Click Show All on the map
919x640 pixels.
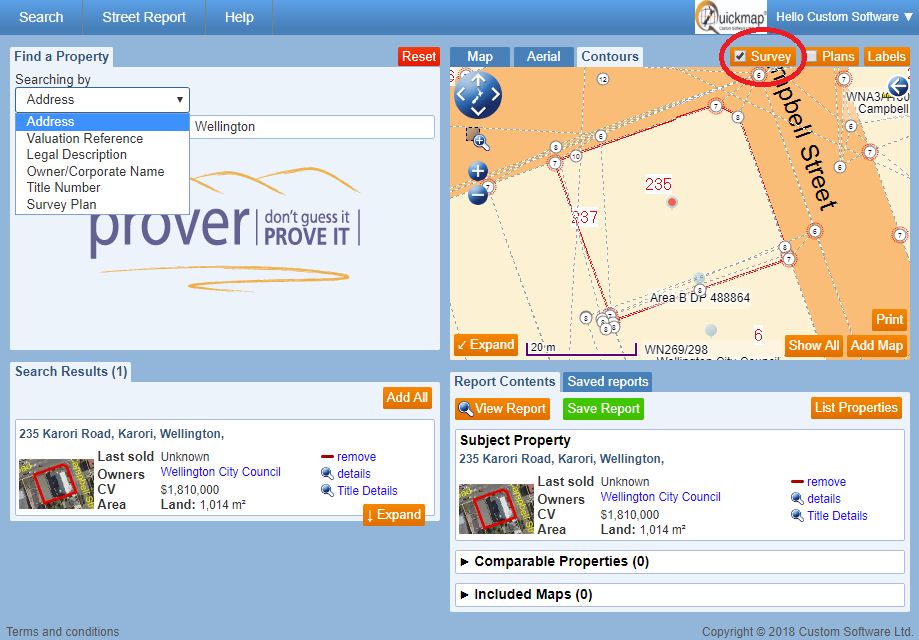(814, 345)
